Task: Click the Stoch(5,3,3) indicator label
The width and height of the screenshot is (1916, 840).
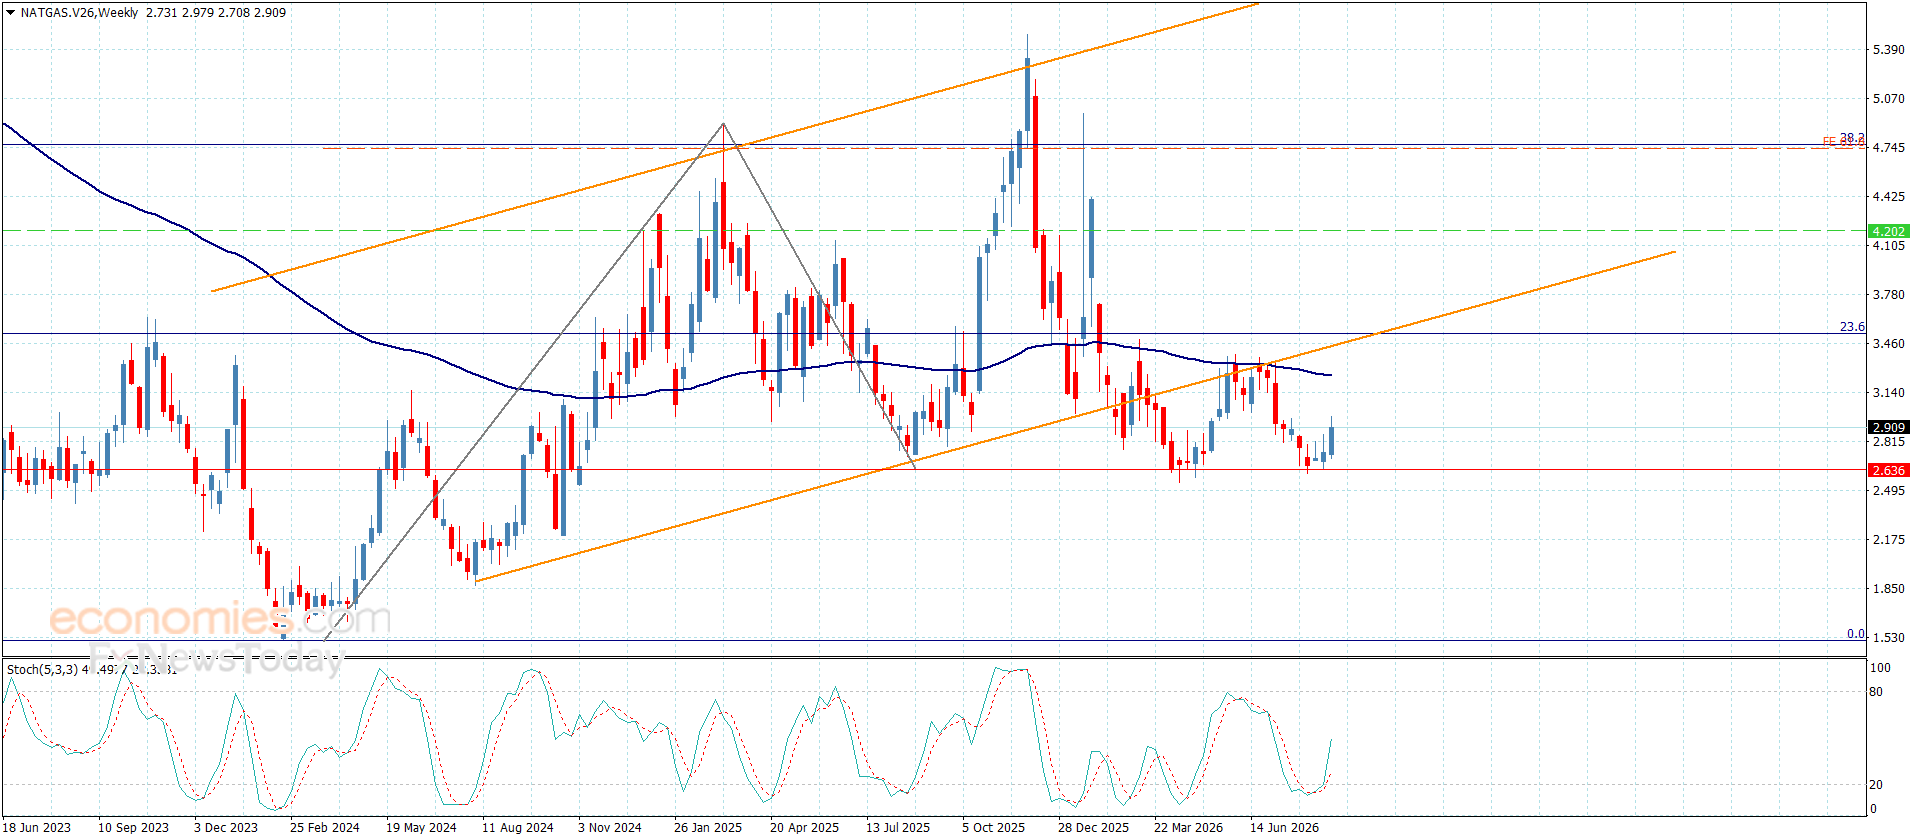Action: (42, 669)
